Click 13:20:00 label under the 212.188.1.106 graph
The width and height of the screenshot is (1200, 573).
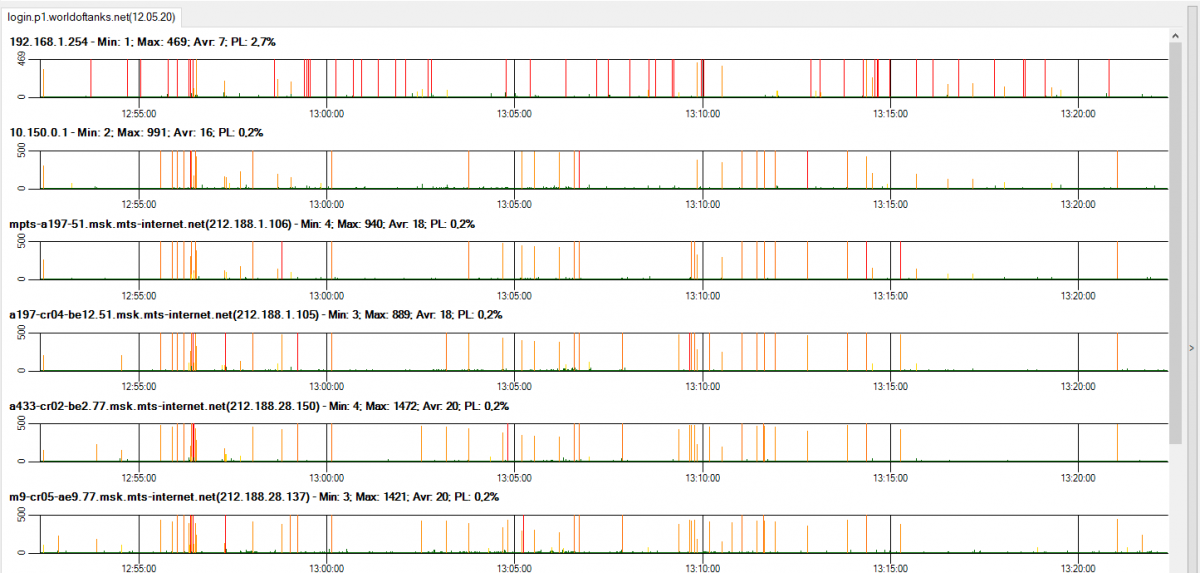tap(1078, 295)
